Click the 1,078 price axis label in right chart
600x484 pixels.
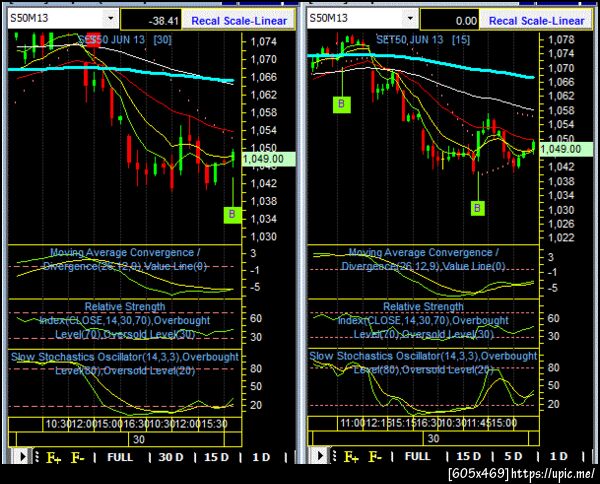(x=561, y=40)
